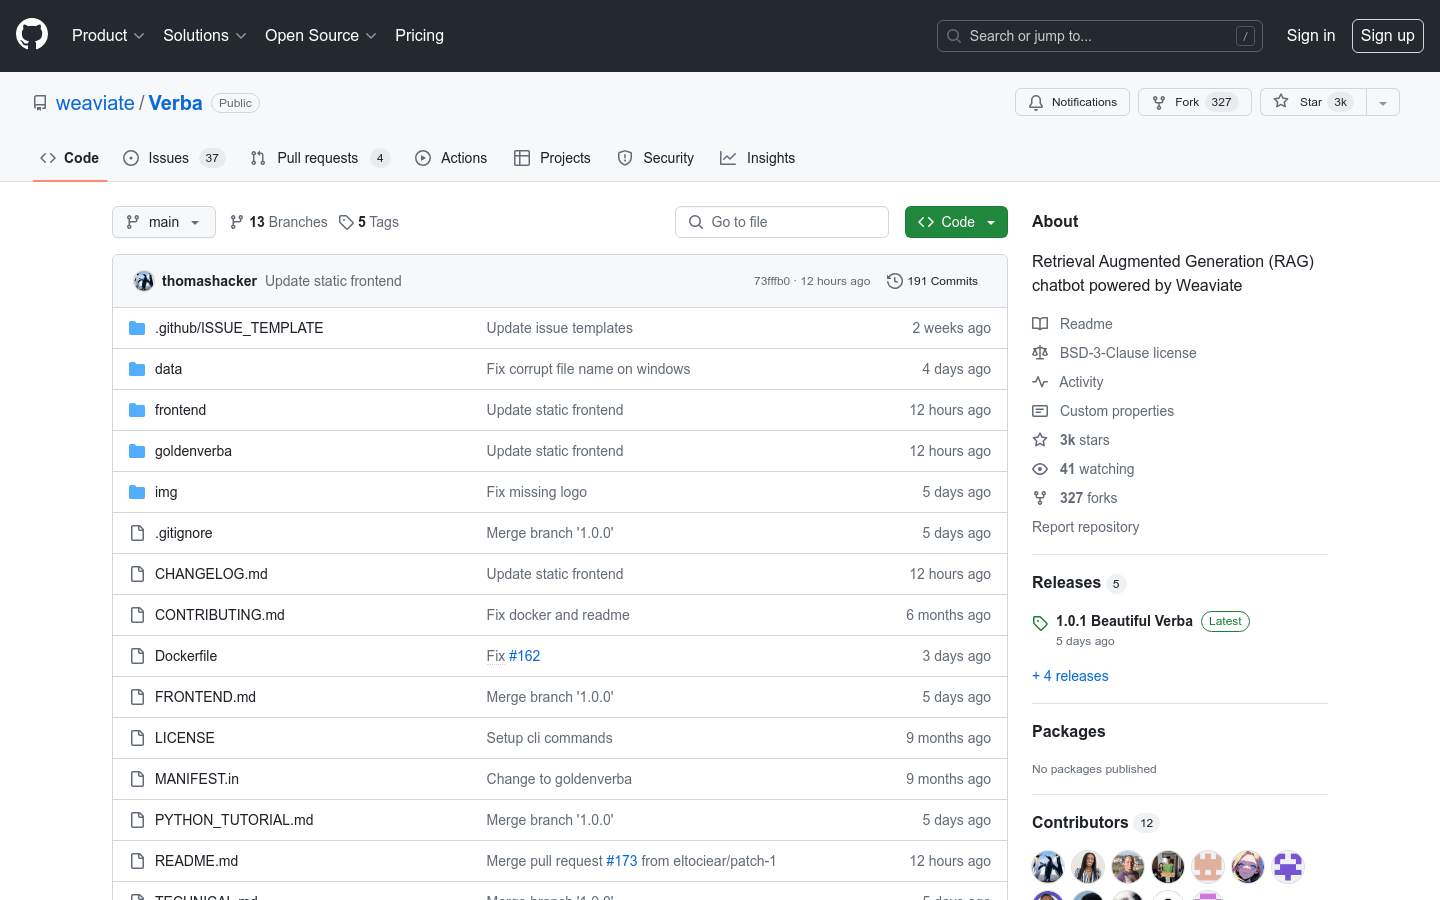Click the search magnifier icon in header
1440x900 pixels.
click(x=954, y=36)
